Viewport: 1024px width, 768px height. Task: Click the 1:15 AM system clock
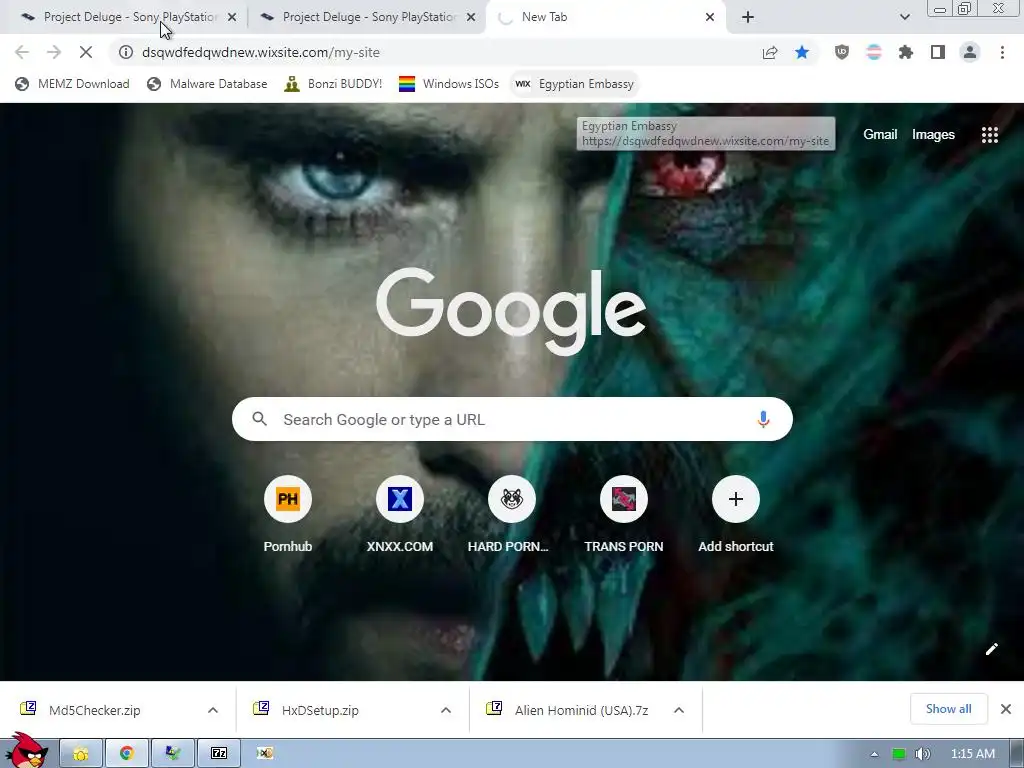click(972, 754)
